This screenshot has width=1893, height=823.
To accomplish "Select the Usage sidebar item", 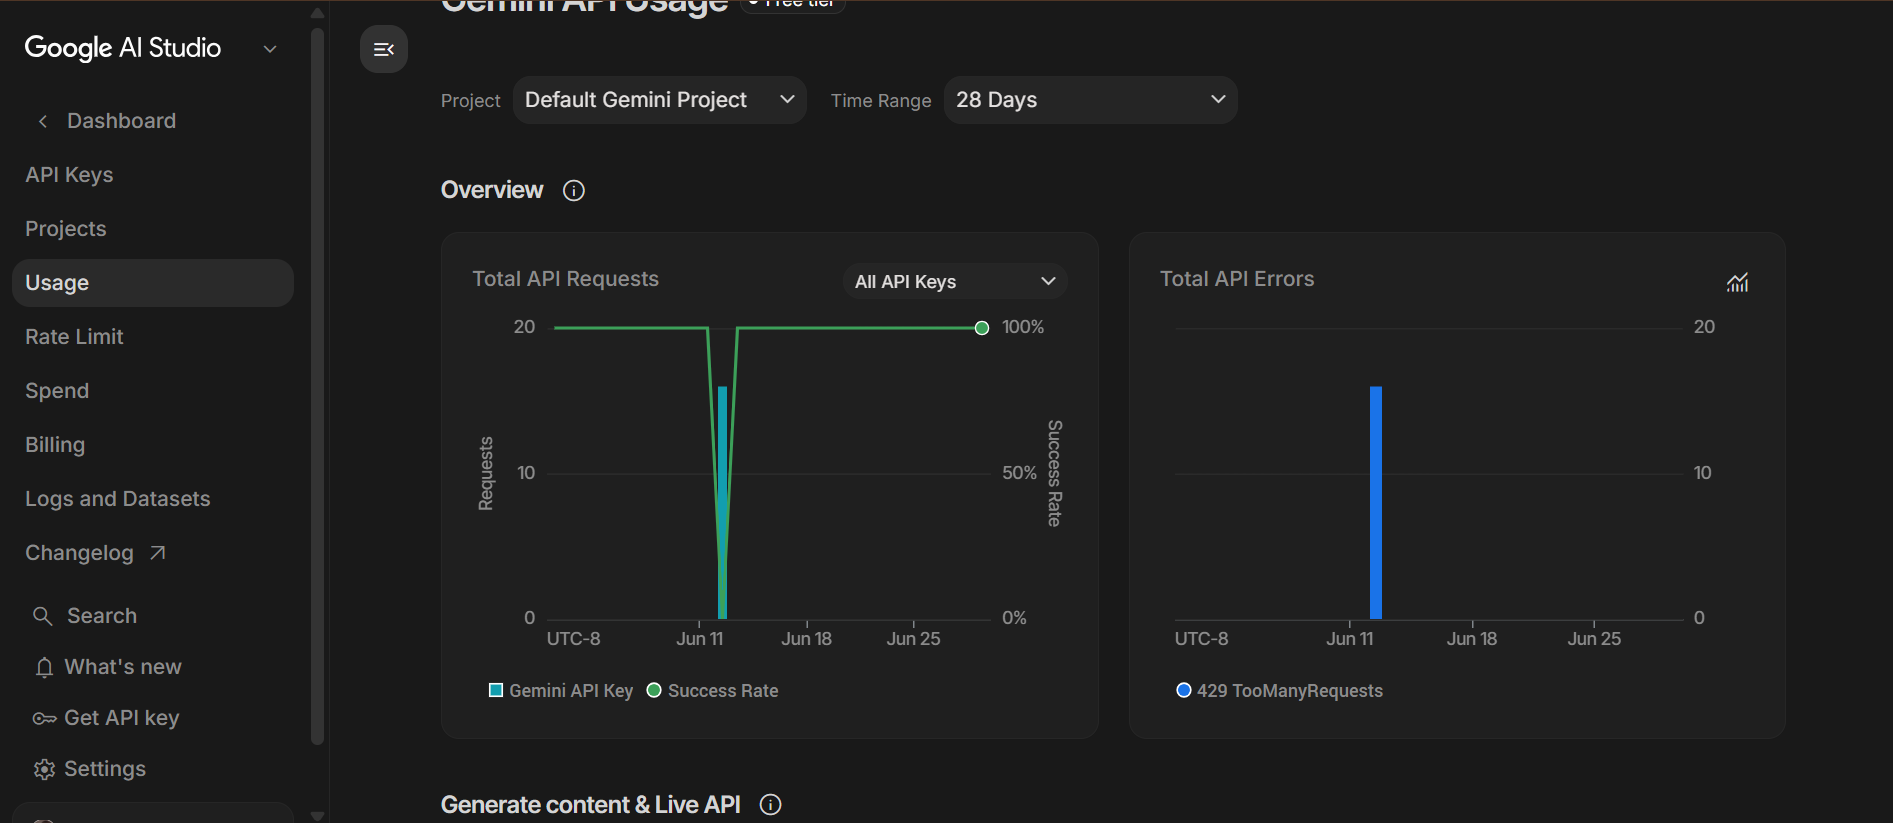I will (153, 283).
